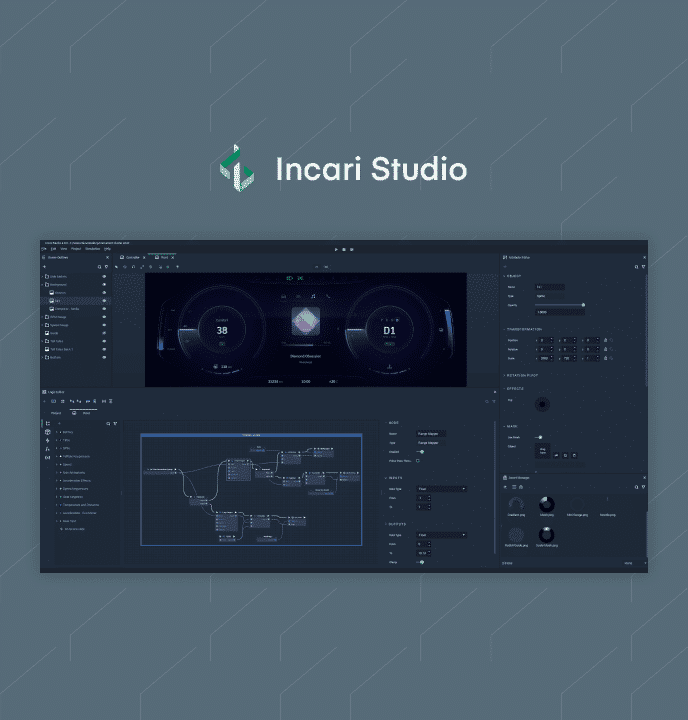Switch to the Controller scene tab
Image resolution: width=688 pixels, height=720 pixels.
pos(130,258)
